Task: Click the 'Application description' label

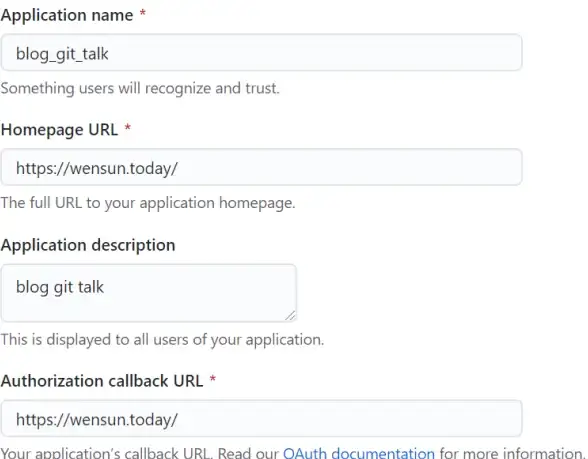Action: point(88,245)
